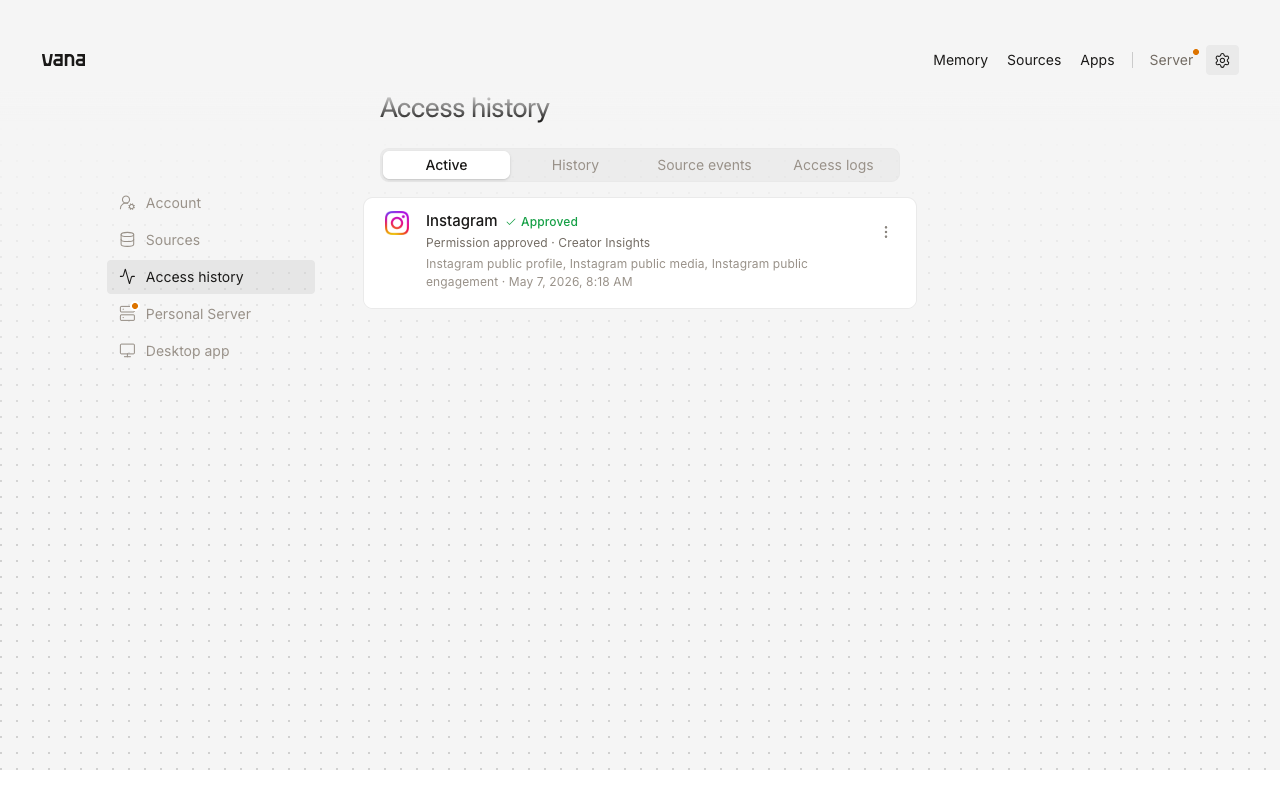
Task: Switch to the History tab
Action: tap(575, 165)
